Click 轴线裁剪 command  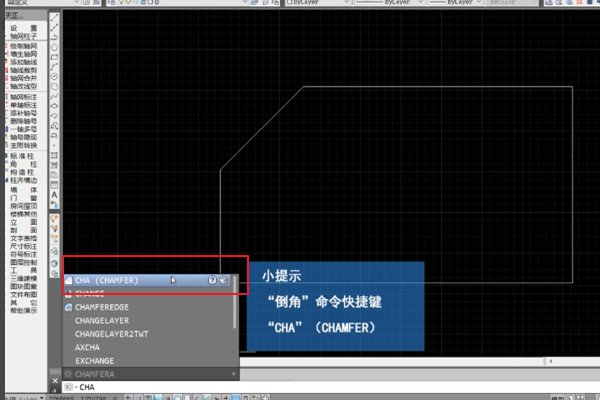point(24,70)
